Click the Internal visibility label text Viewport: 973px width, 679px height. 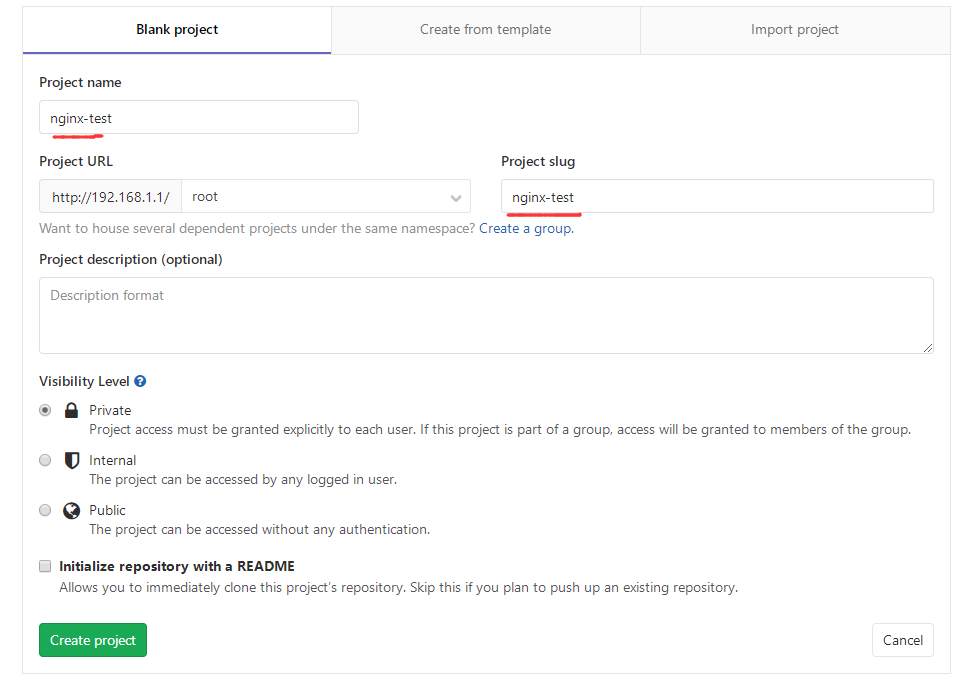click(112, 460)
